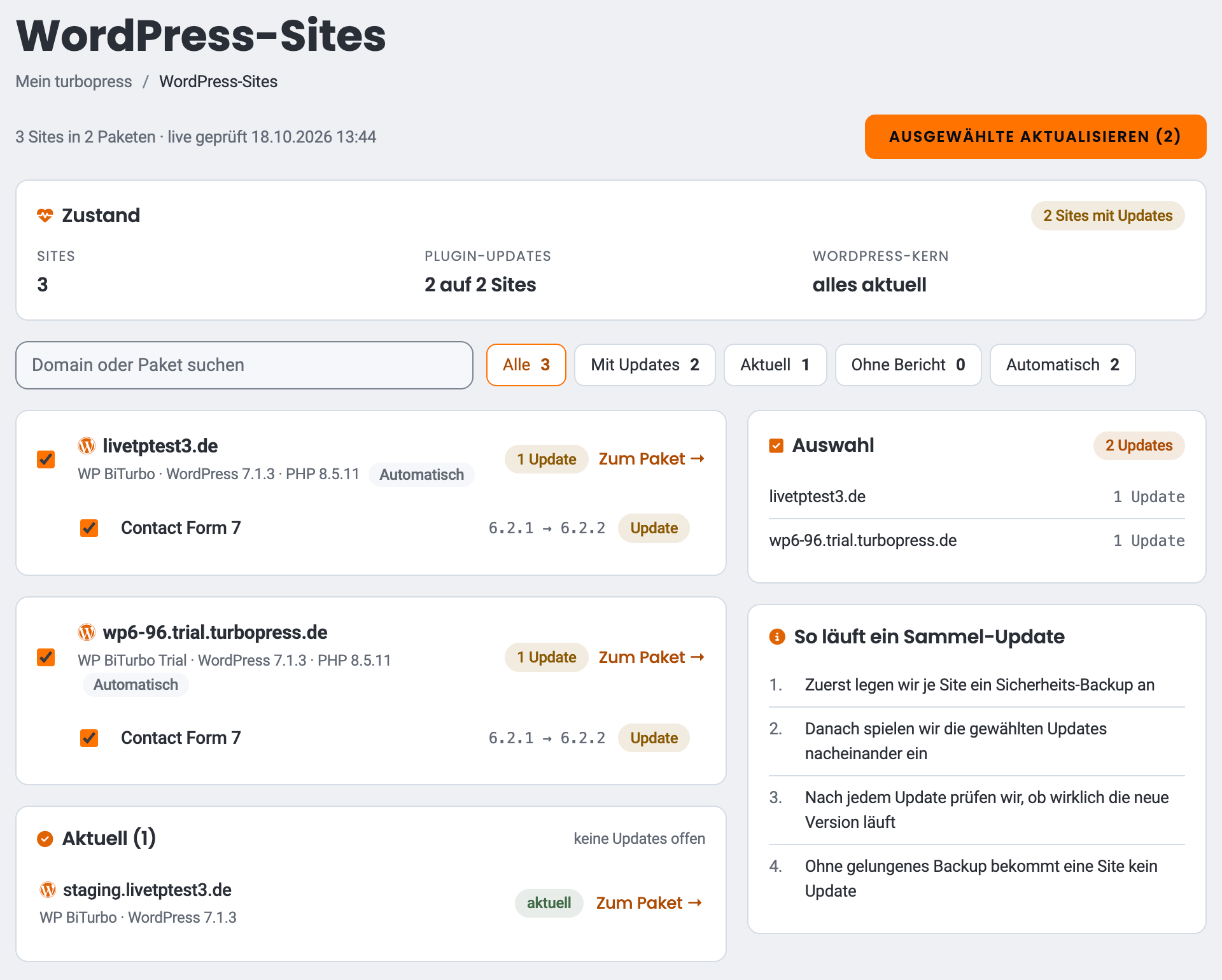Click Update badge in wp6-96 Contact Form row
Viewport: 1222px width, 980px height.
[654, 738]
